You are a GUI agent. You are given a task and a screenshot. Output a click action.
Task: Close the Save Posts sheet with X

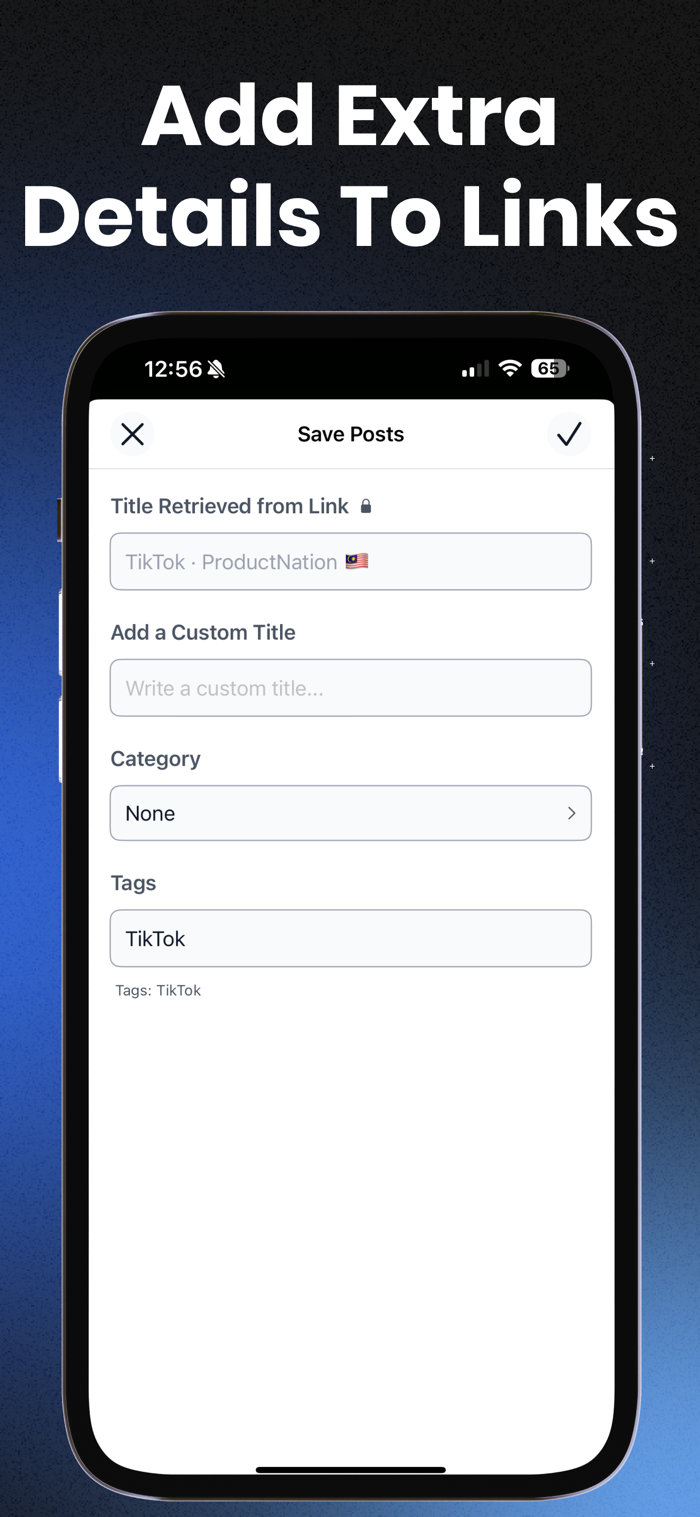132,434
